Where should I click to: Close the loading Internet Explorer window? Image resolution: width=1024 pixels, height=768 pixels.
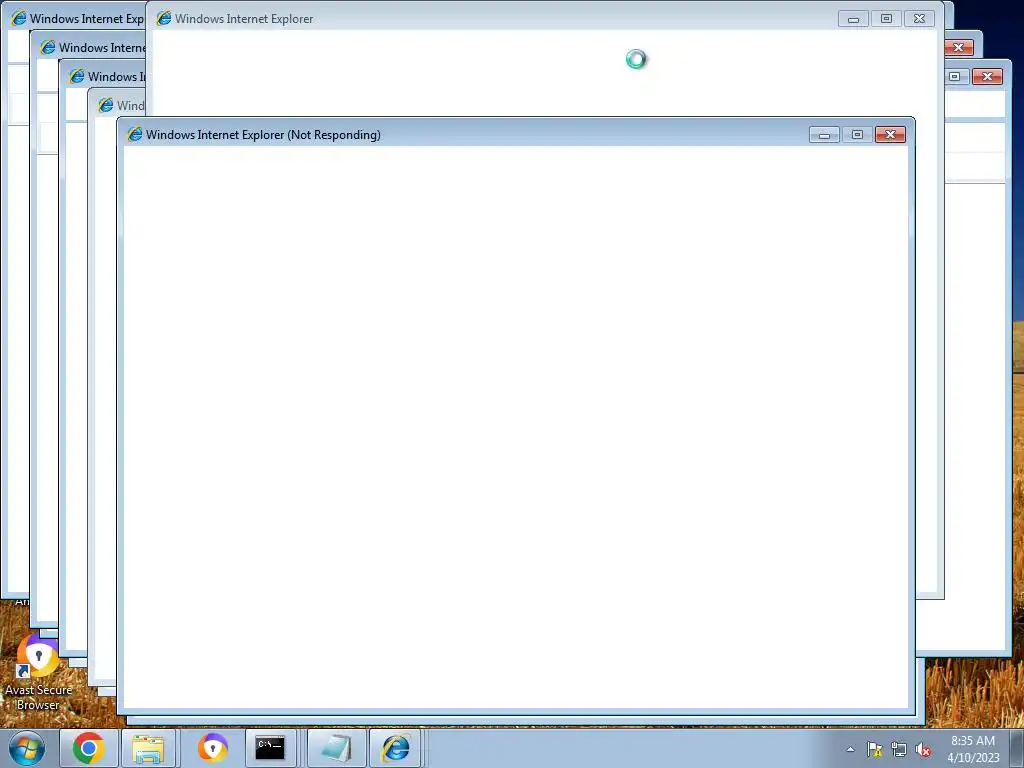(920, 19)
